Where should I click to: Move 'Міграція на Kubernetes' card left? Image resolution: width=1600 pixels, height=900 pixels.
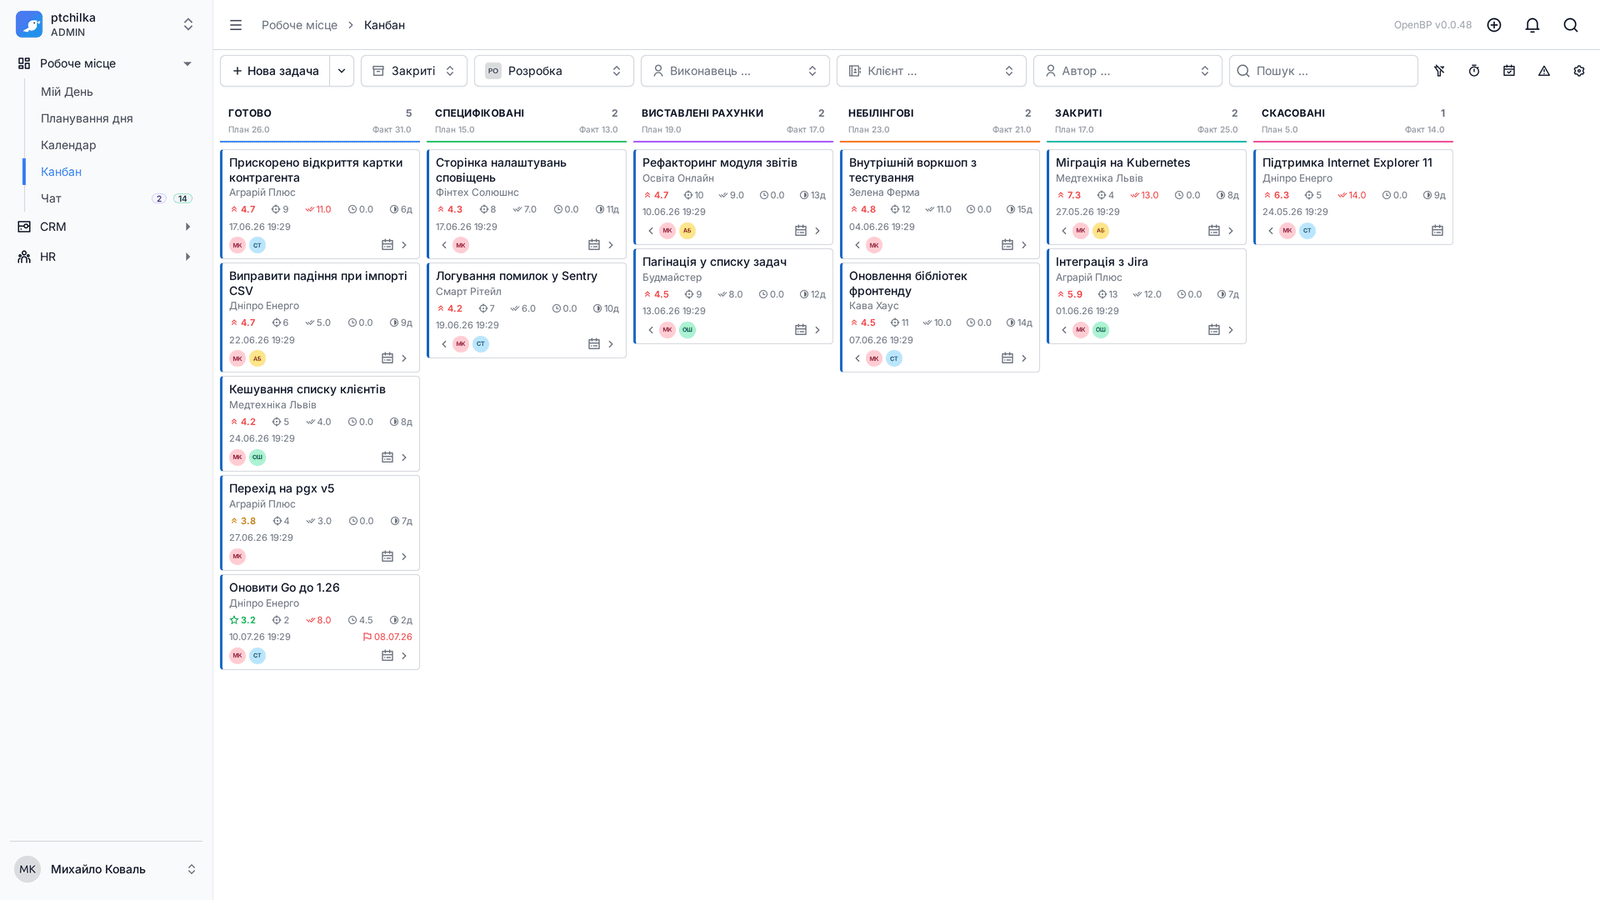coord(1064,231)
